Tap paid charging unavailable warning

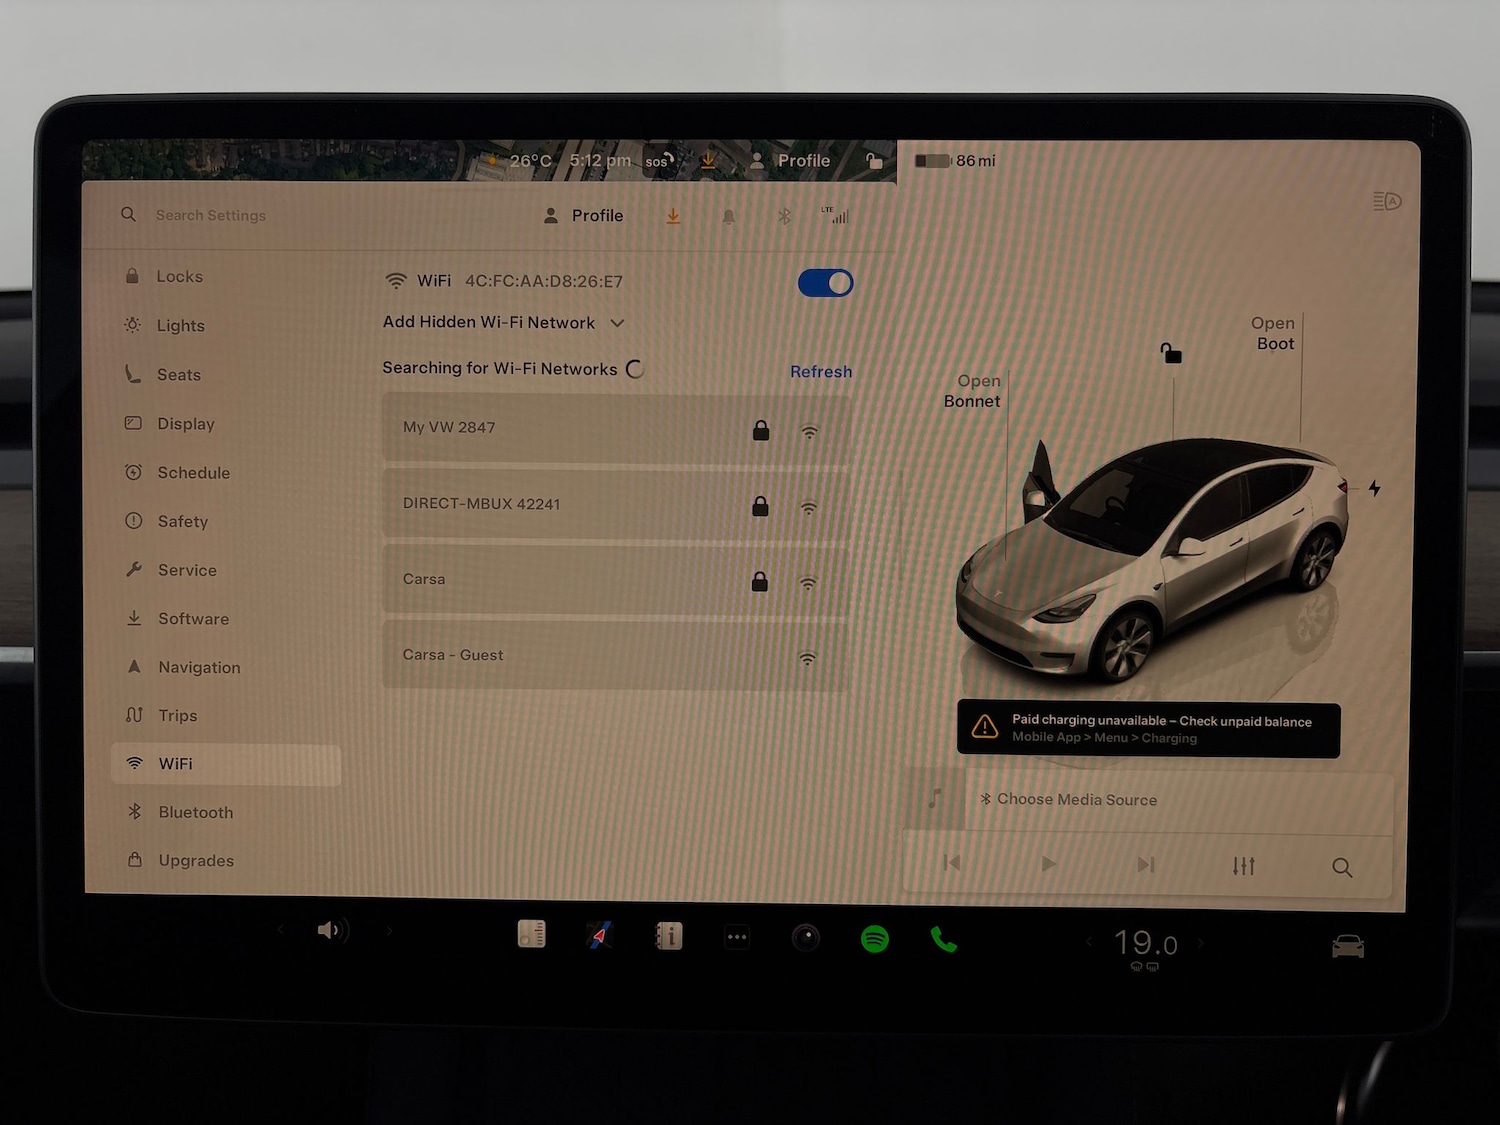(1148, 729)
